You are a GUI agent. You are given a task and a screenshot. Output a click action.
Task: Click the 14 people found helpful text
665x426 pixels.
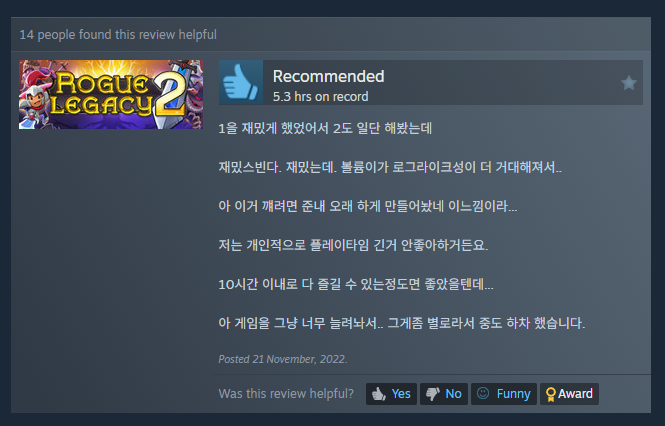118,35
